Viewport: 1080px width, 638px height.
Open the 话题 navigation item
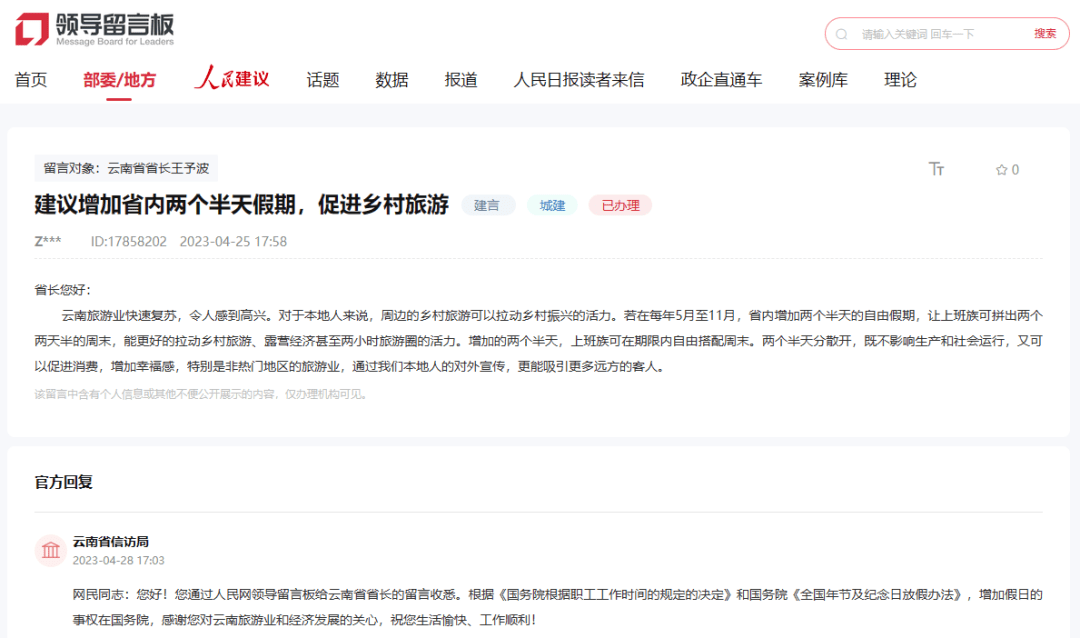[323, 80]
